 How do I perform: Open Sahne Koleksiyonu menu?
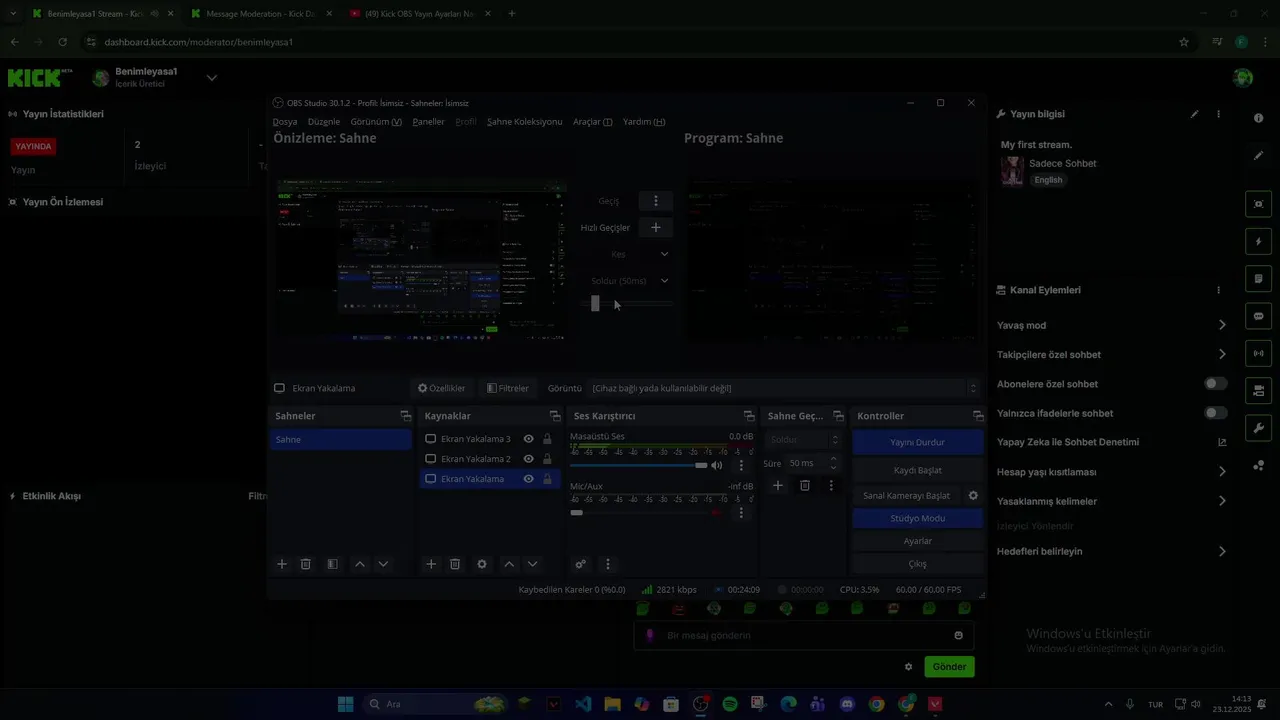point(524,122)
